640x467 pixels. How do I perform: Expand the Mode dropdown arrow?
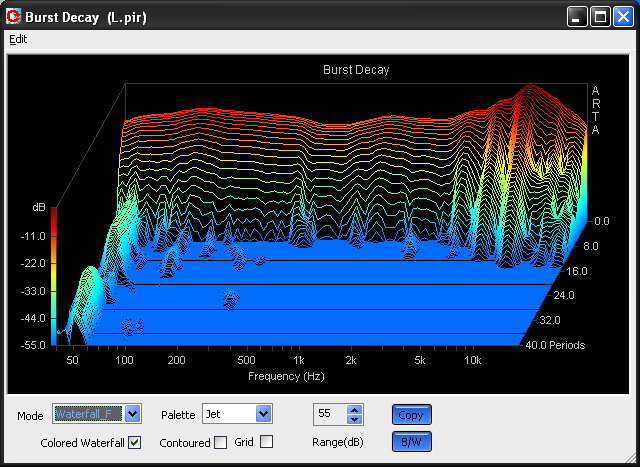tap(133, 414)
